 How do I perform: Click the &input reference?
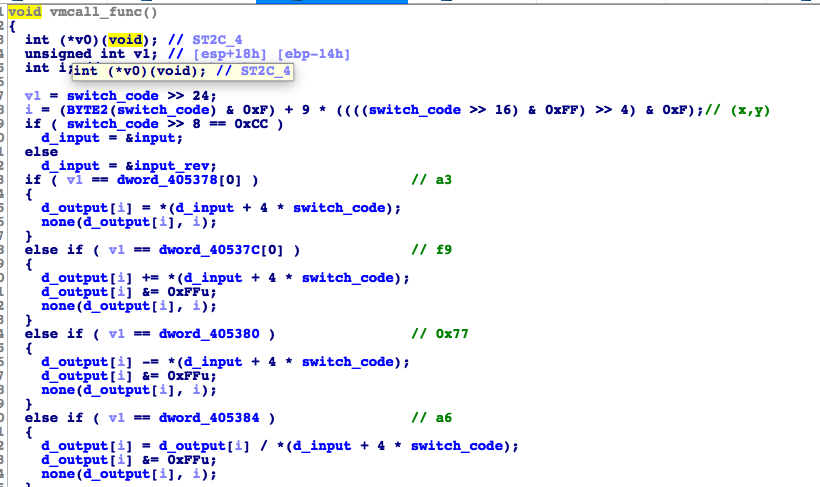151,138
